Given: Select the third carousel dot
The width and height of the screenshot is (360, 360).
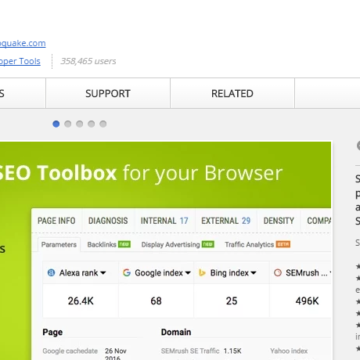Looking at the screenshot, I should tap(79, 124).
